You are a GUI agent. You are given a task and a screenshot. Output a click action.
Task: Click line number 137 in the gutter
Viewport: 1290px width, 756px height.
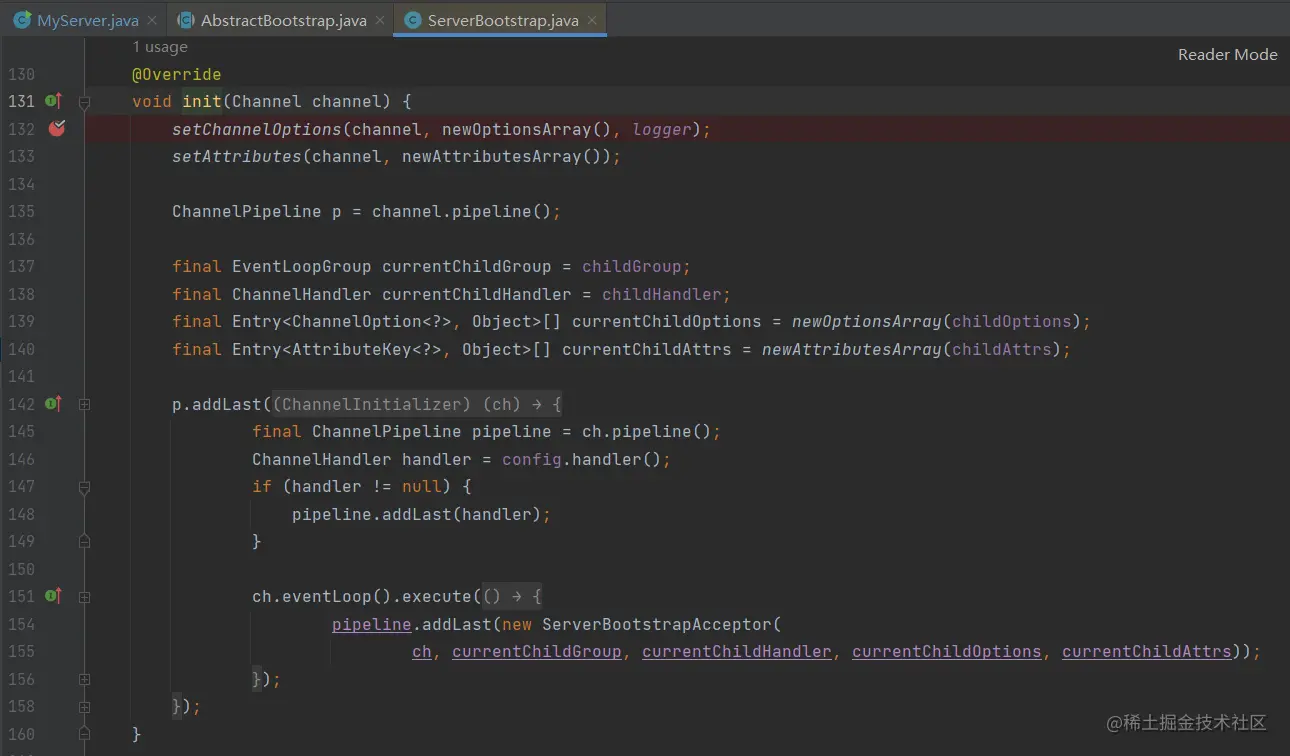click(x=22, y=266)
